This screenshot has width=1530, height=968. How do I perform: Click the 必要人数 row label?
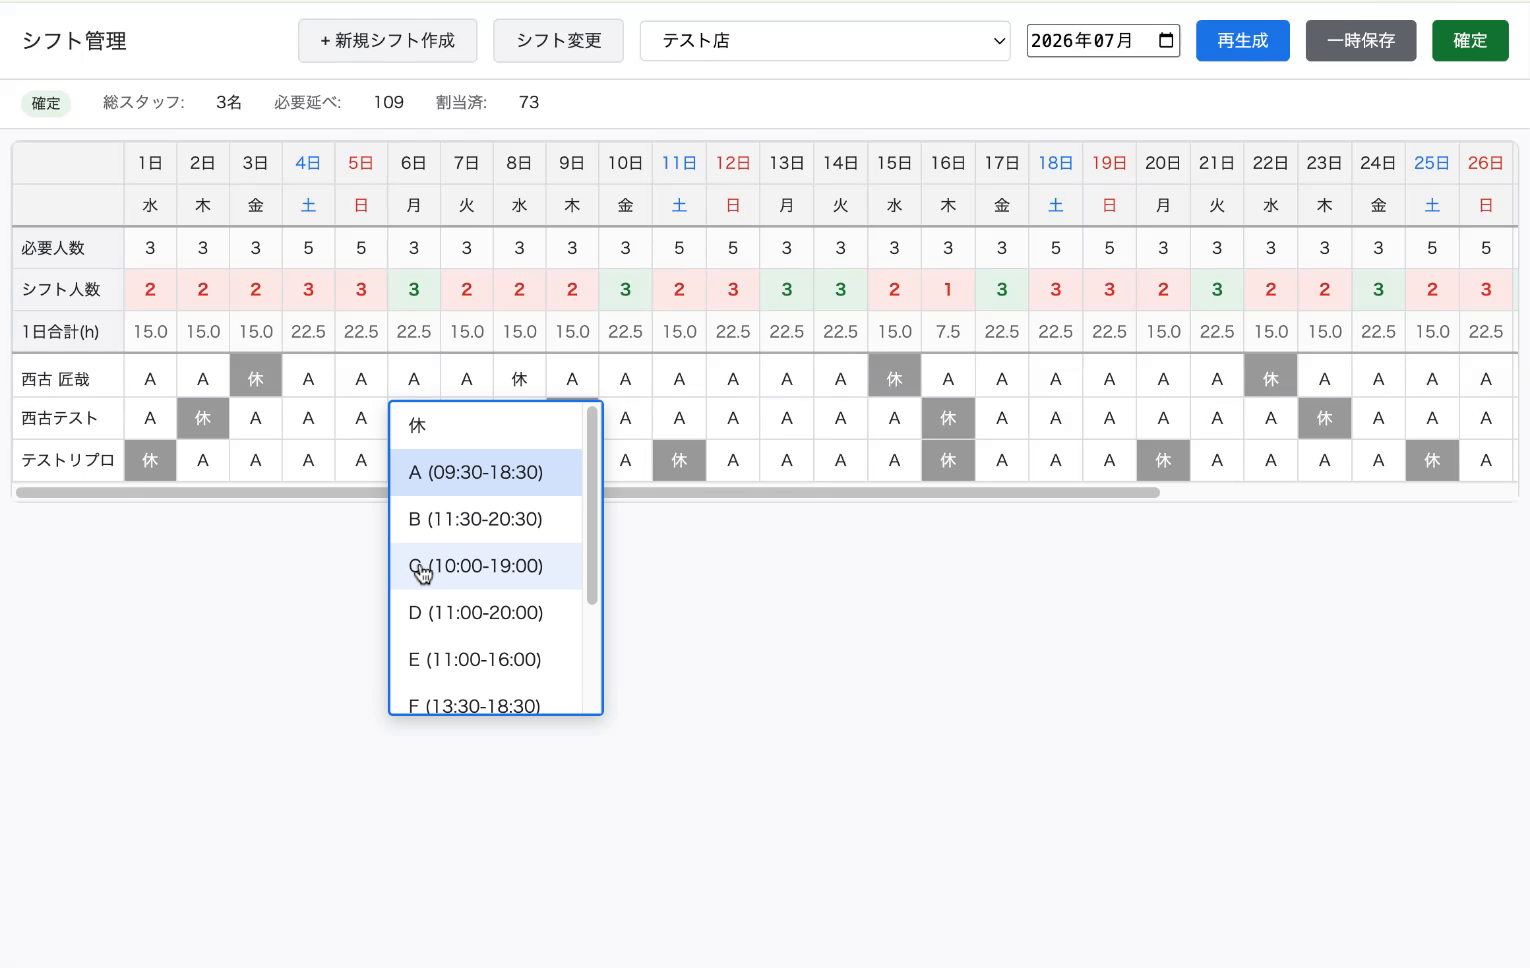54,248
